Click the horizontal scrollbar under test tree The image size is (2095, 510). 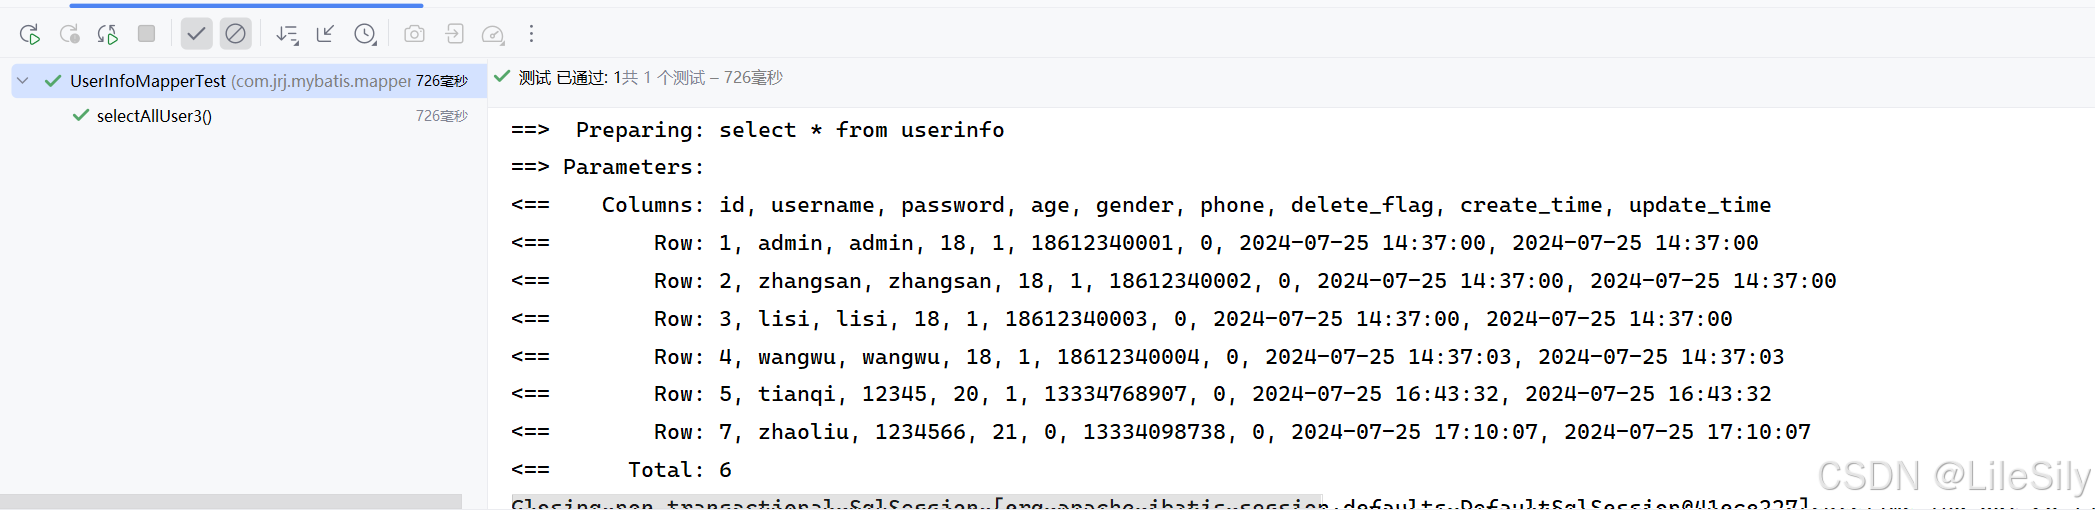[x=231, y=501]
